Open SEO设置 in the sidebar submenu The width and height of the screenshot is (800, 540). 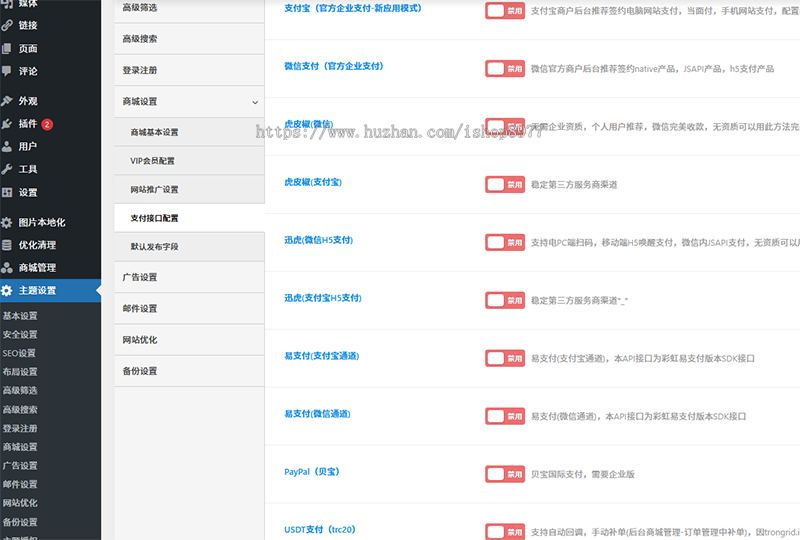pos(19,353)
